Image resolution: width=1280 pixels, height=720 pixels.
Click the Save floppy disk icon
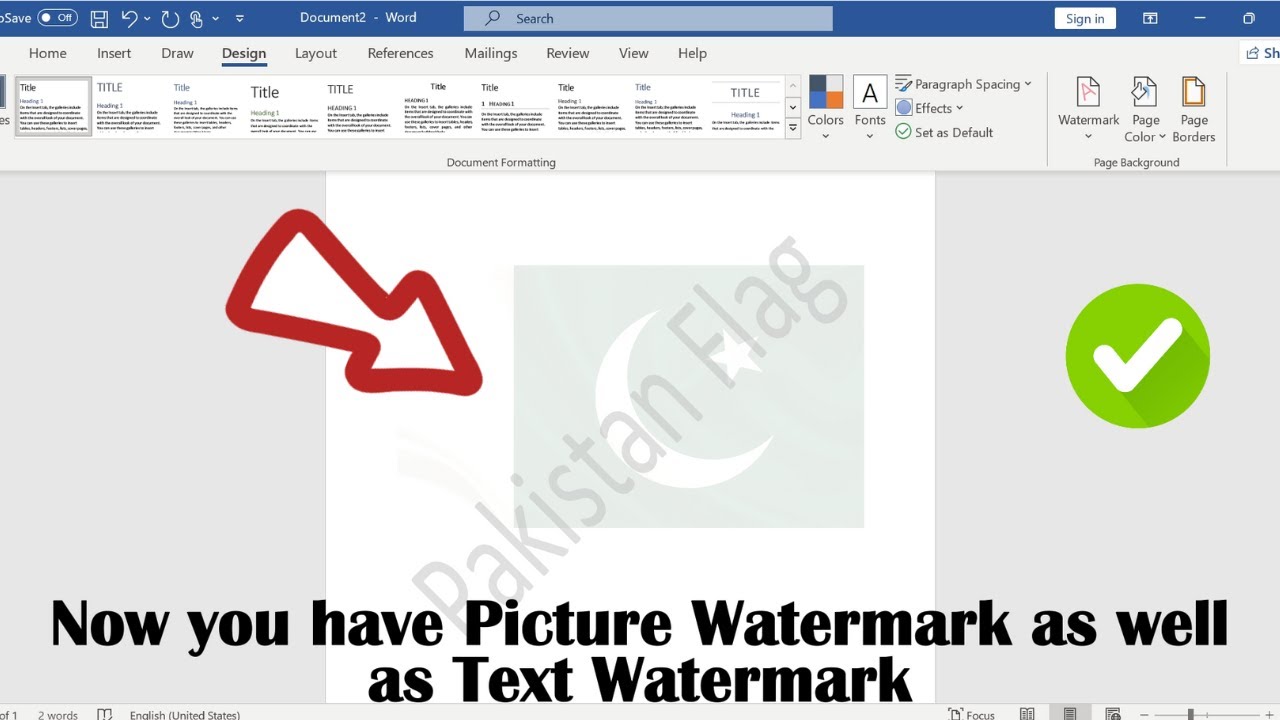tap(99, 18)
